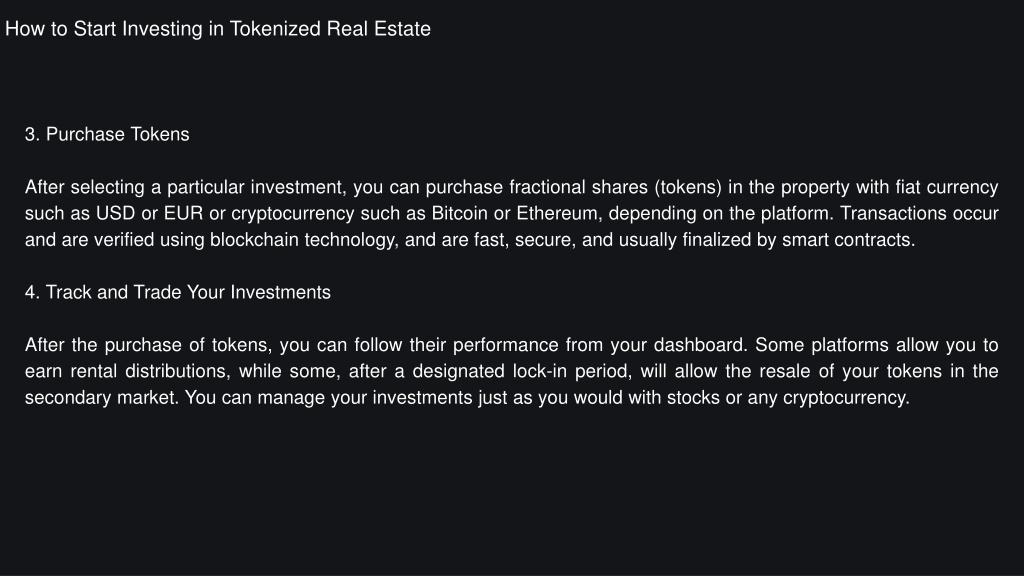Click the '3. Purchase Tokens' heading
Viewport: 1024px width, 576px height.
click(107, 134)
